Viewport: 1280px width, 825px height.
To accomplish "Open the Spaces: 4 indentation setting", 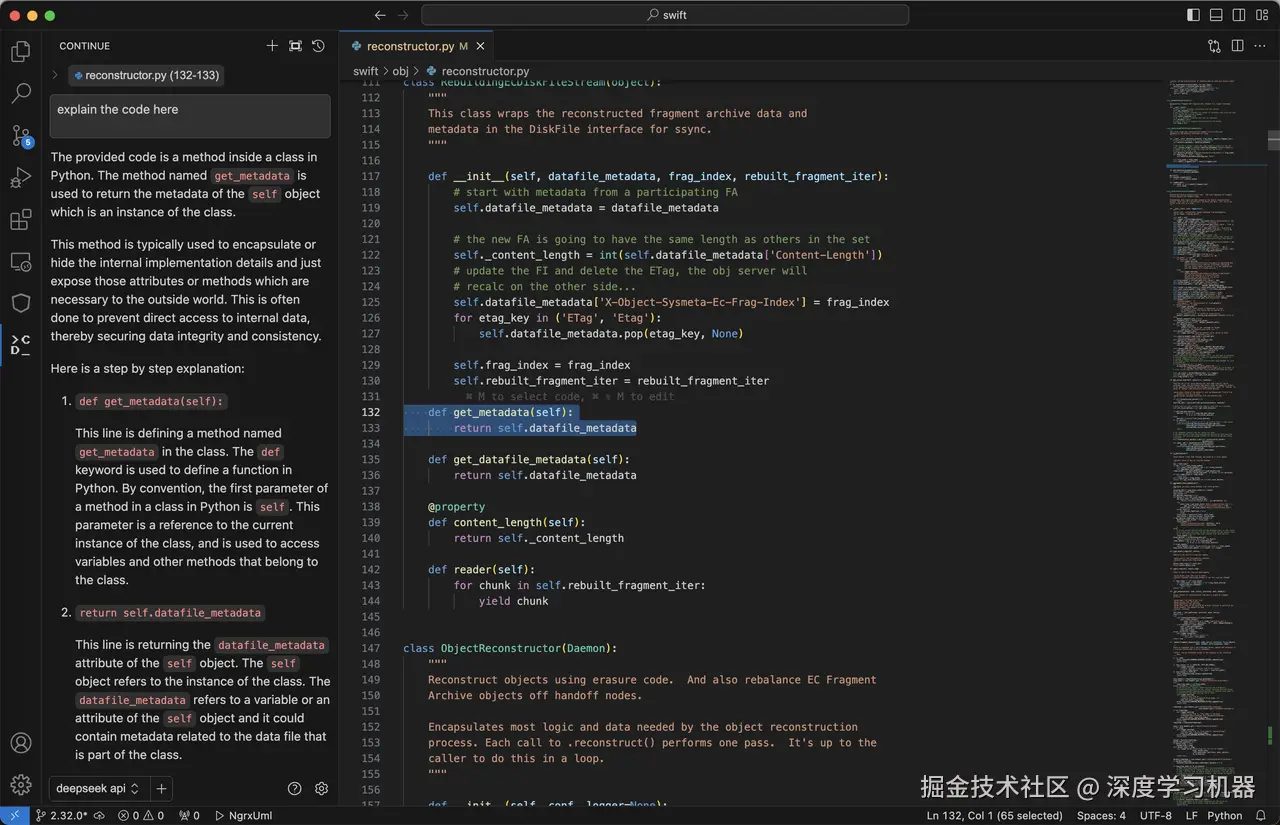I will (x=1101, y=816).
